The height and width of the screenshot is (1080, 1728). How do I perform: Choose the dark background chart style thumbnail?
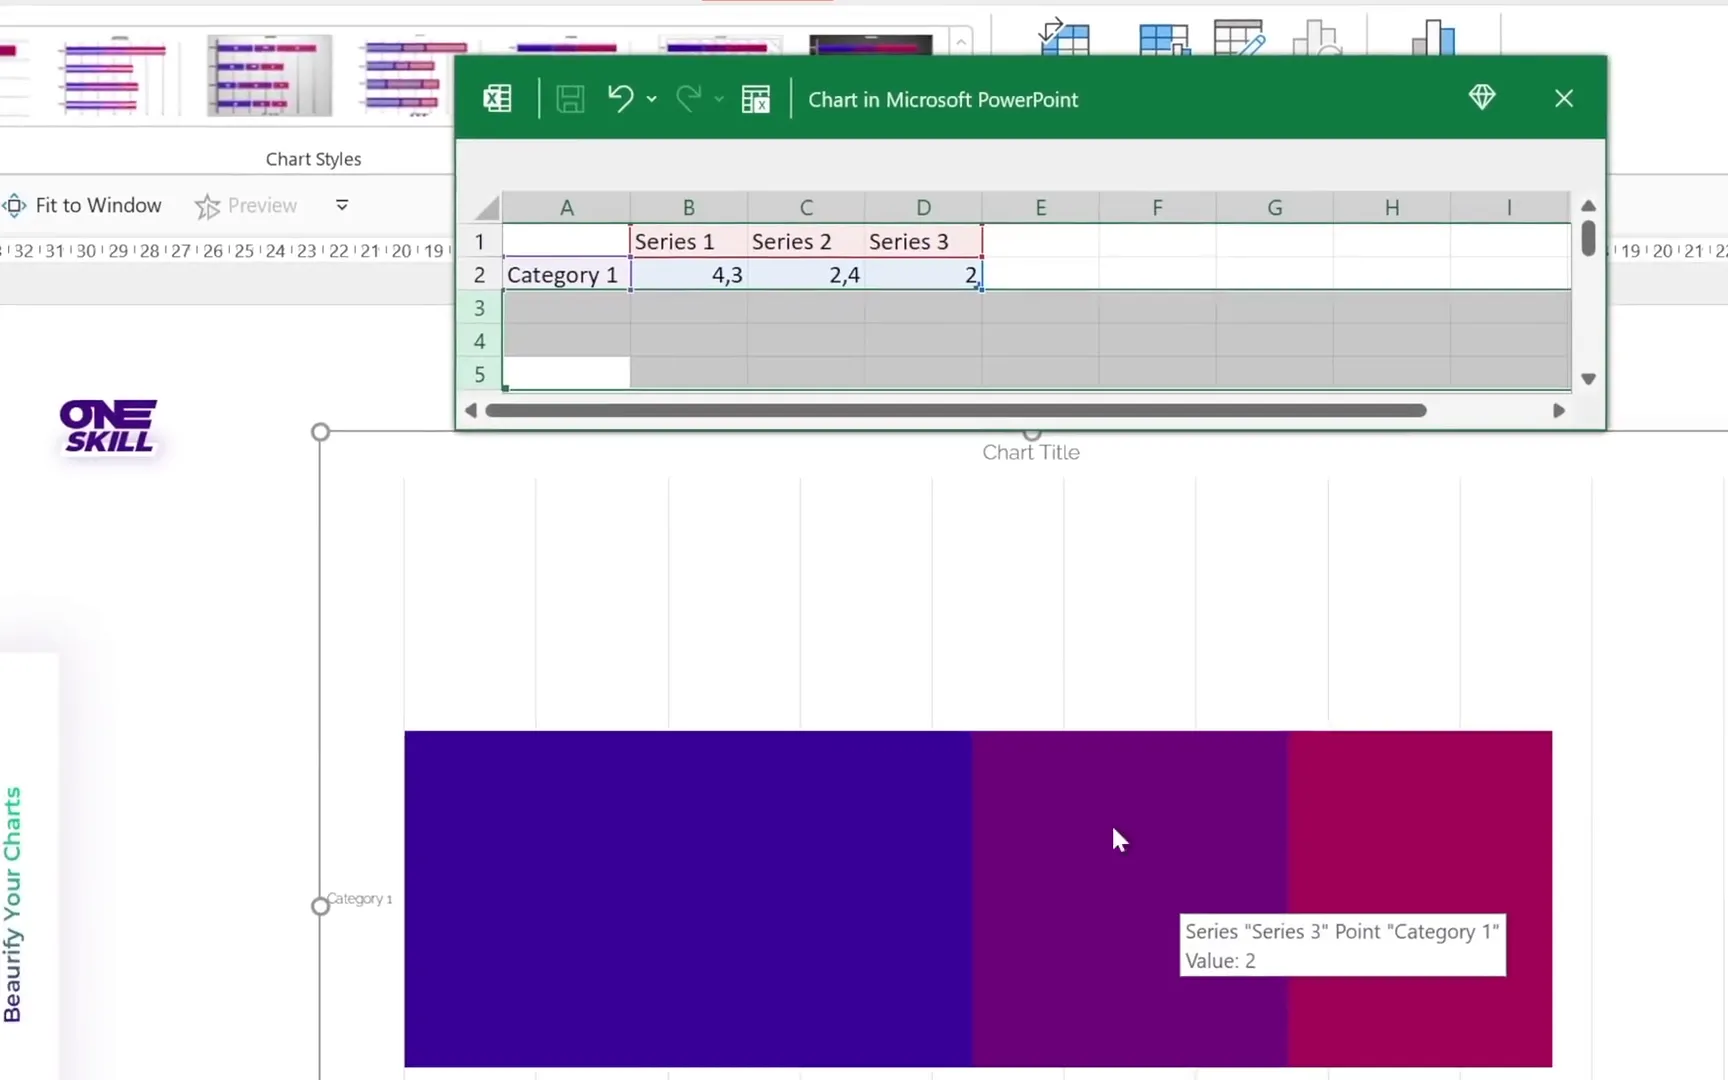(x=871, y=45)
